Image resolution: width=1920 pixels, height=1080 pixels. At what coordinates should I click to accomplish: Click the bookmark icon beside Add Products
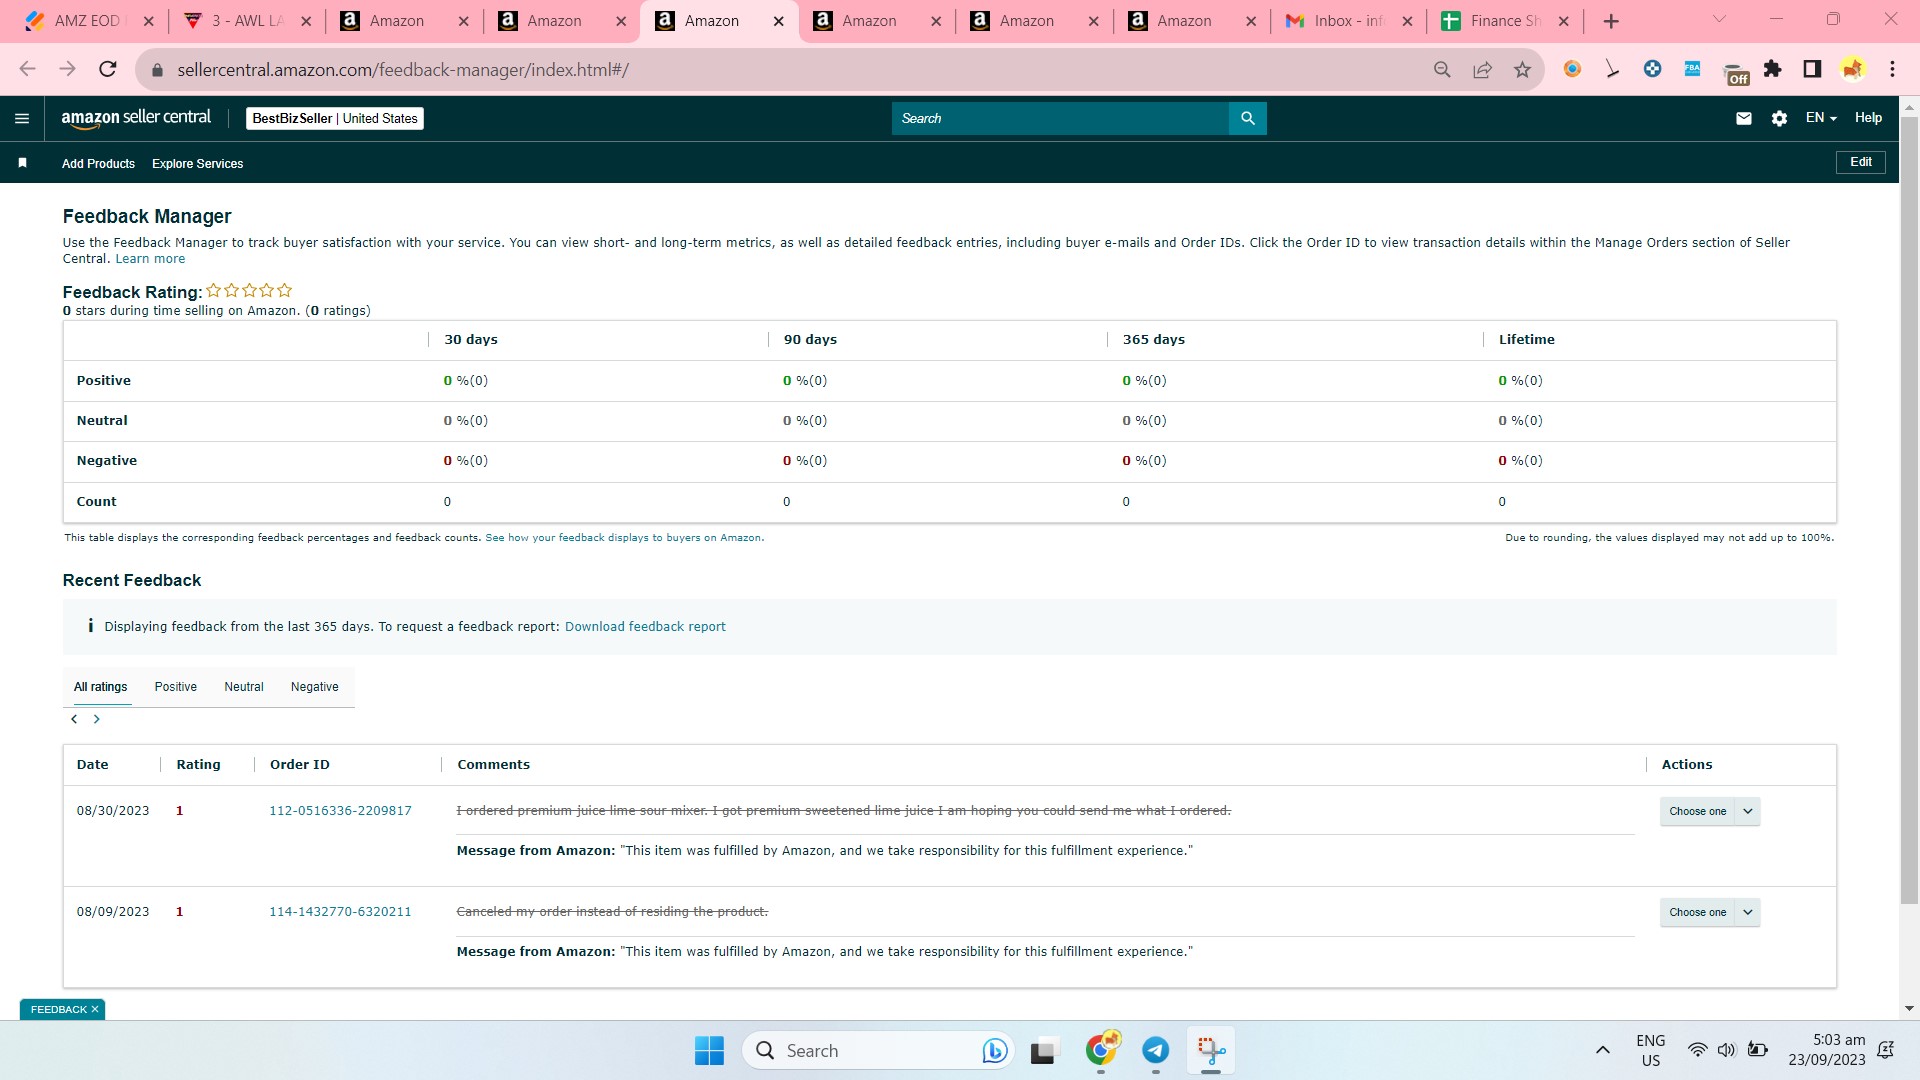(22, 163)
